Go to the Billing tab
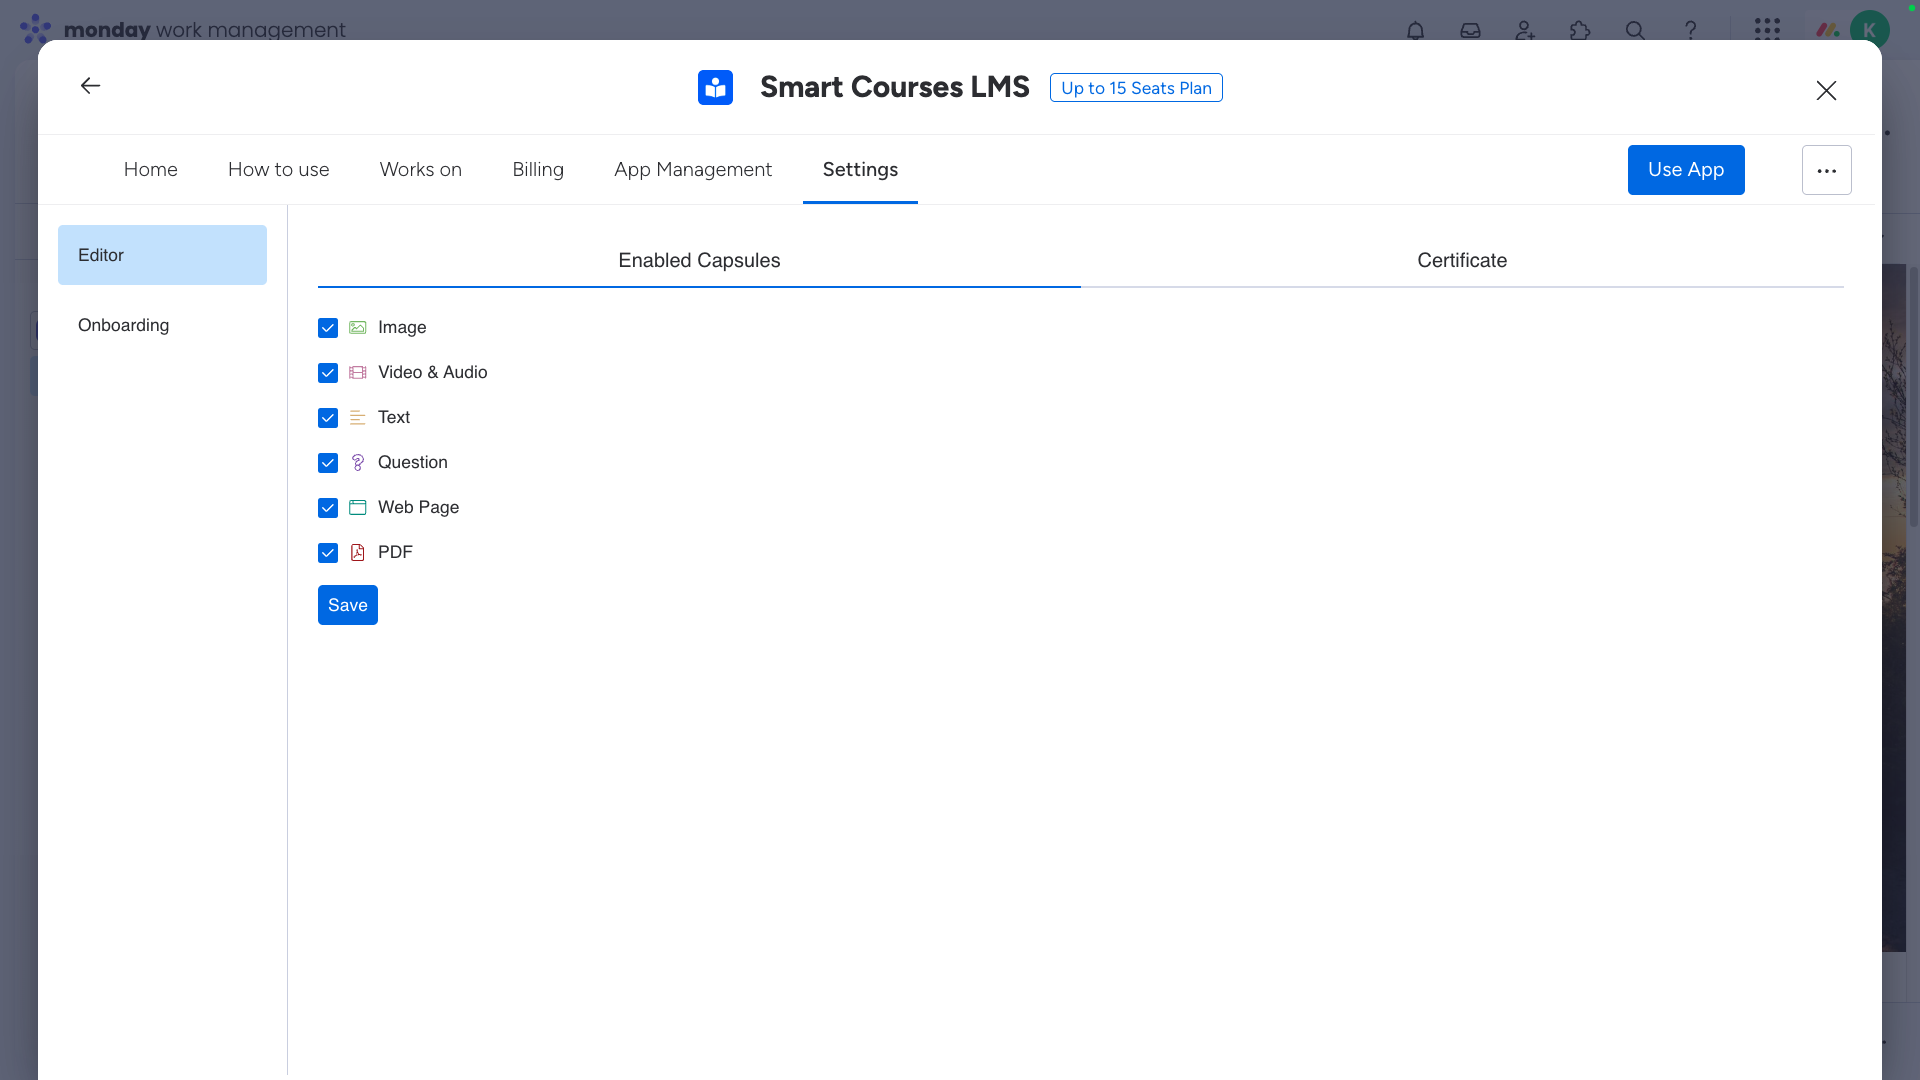Viewport: 1920px width, 1080px height. [x=538, y=170]
